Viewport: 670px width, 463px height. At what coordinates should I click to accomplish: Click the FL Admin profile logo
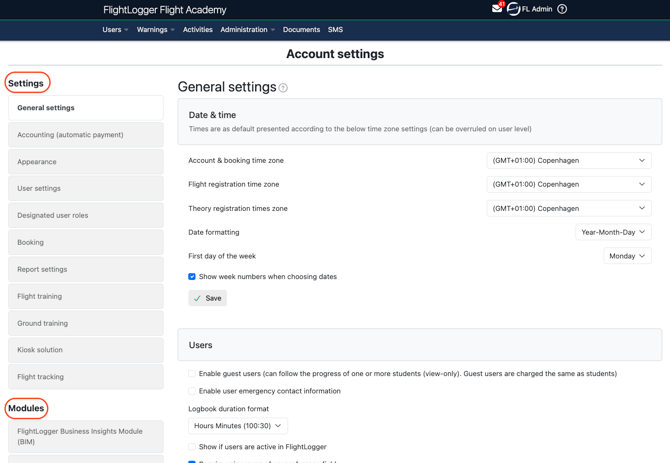pos(514,9)
